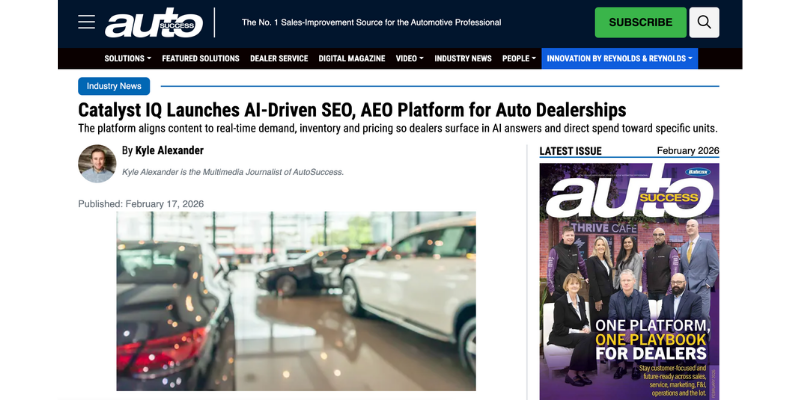Click the February 2026 issue date text
This screenshot has height=400, width=800.
click(x=688, y=151)
